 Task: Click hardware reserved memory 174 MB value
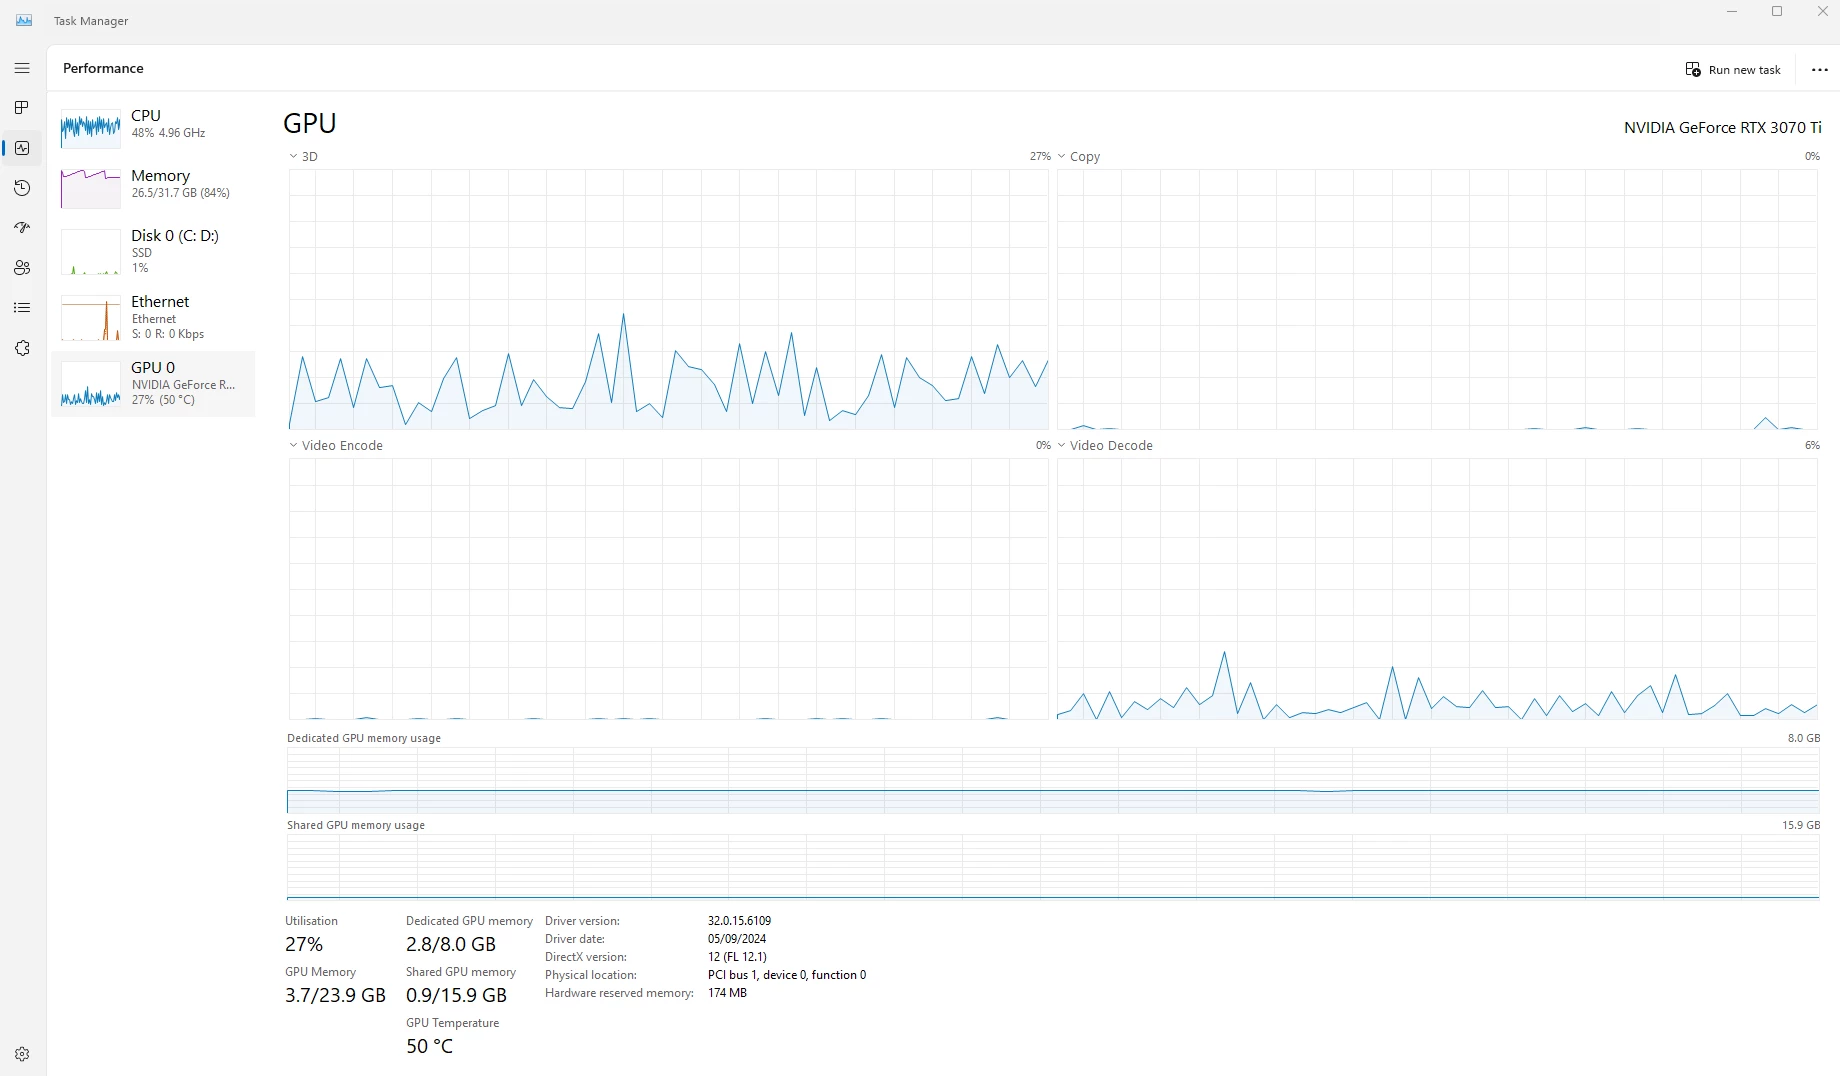[727, 993]
